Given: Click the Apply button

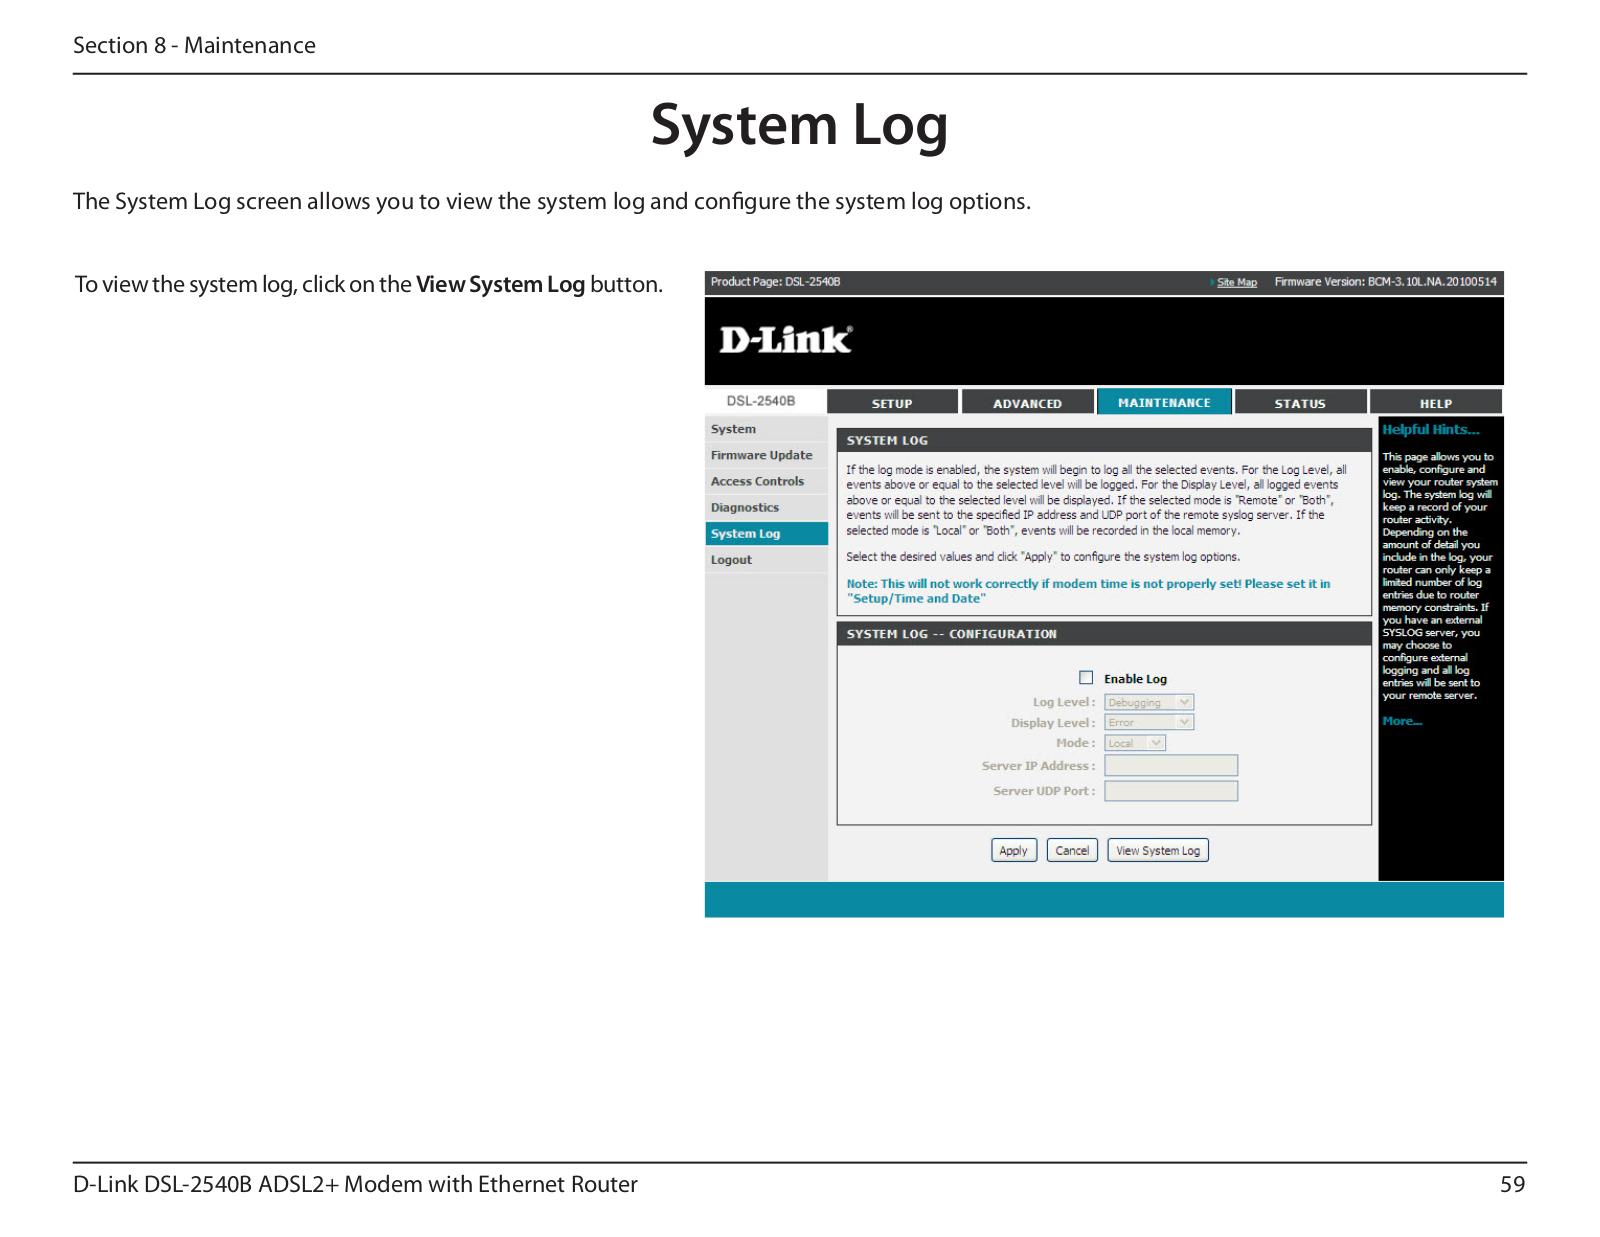Looking at the screenshot, I should coord(1013,850).
